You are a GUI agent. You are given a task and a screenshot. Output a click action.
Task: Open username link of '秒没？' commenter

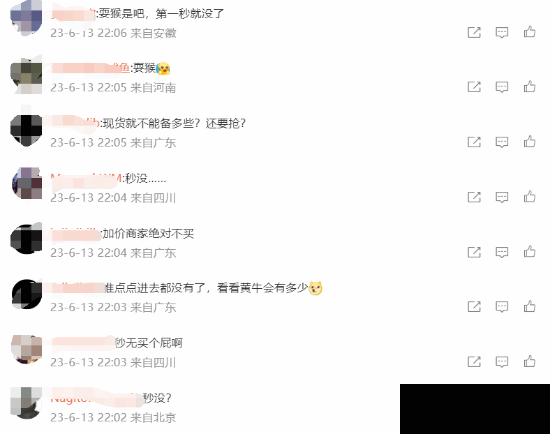(x=96, y=399)
